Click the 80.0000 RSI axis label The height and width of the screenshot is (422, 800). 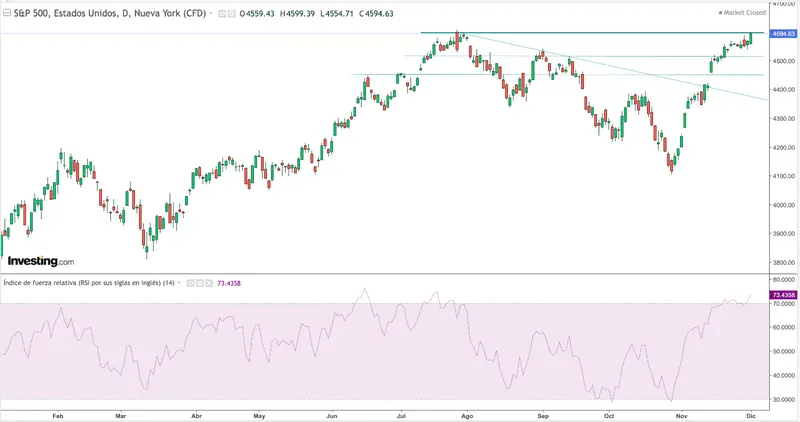click(x=784, y=280)
